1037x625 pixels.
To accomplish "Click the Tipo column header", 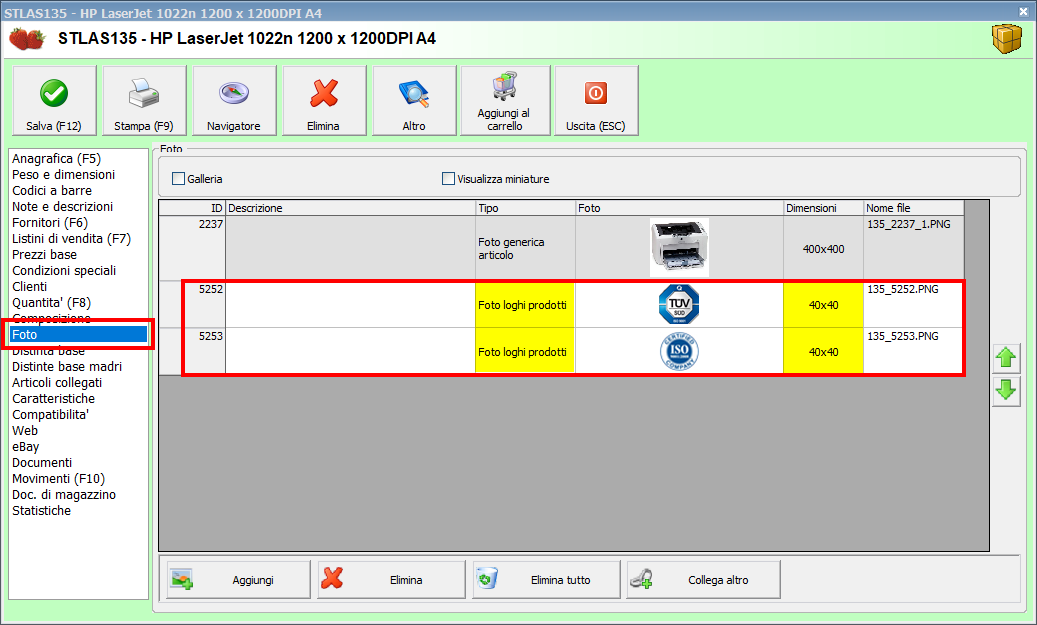I will 526,208.
